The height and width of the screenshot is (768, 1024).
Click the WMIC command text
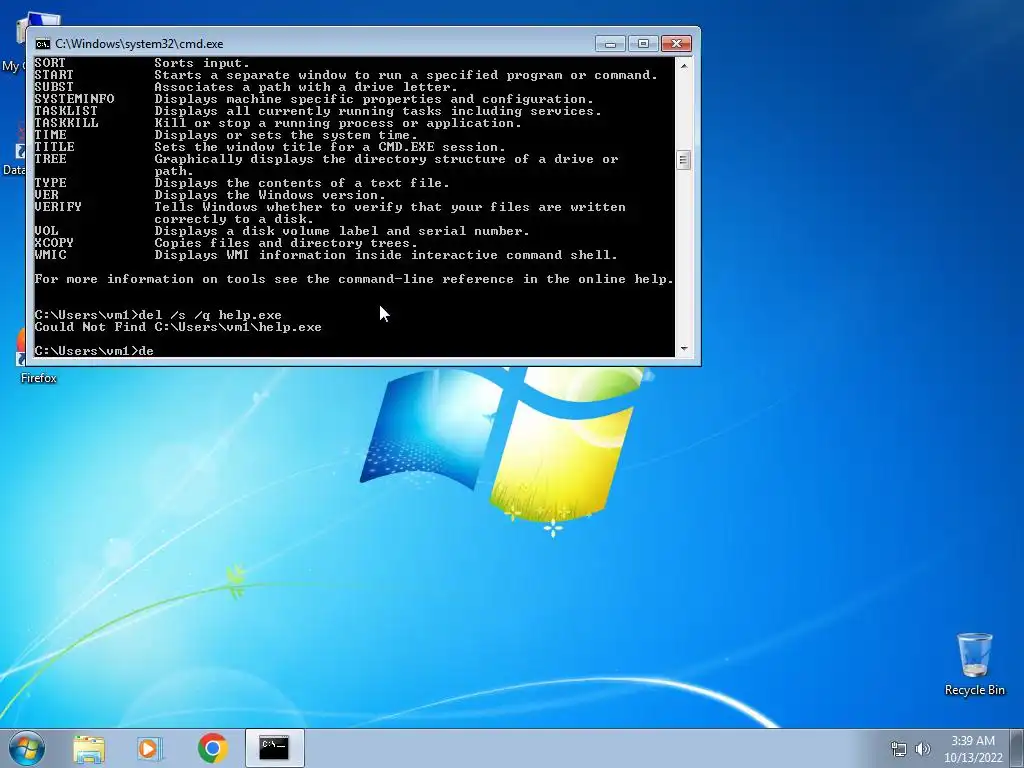tap(50, 255)
